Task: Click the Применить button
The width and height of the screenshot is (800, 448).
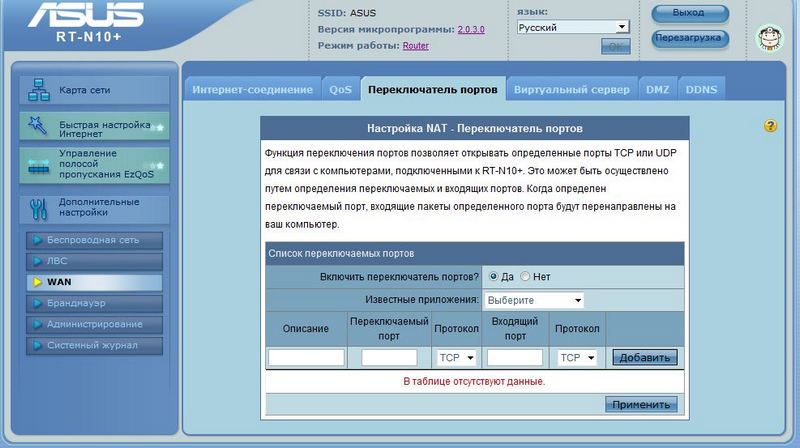Action: 641,405
